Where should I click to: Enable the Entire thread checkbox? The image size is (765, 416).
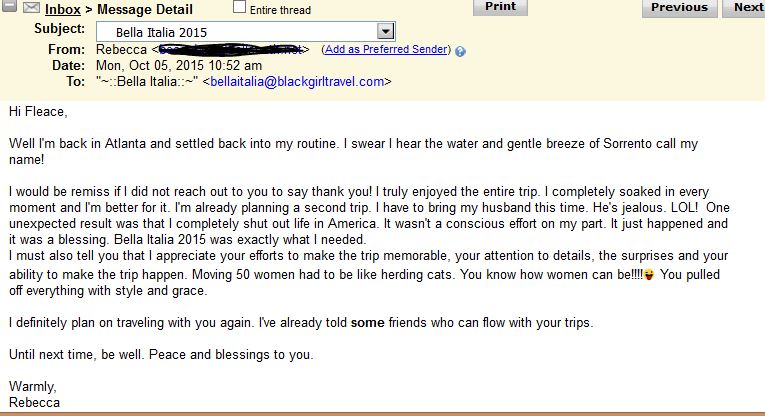pos(239,7)
